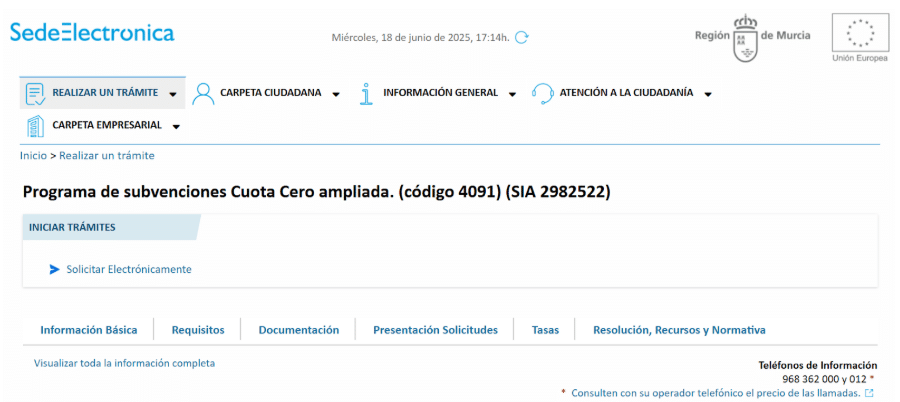900x402 pixels.
Task: Click the phone numbers 968 362 000 y 012
Action: coord(825,379)
